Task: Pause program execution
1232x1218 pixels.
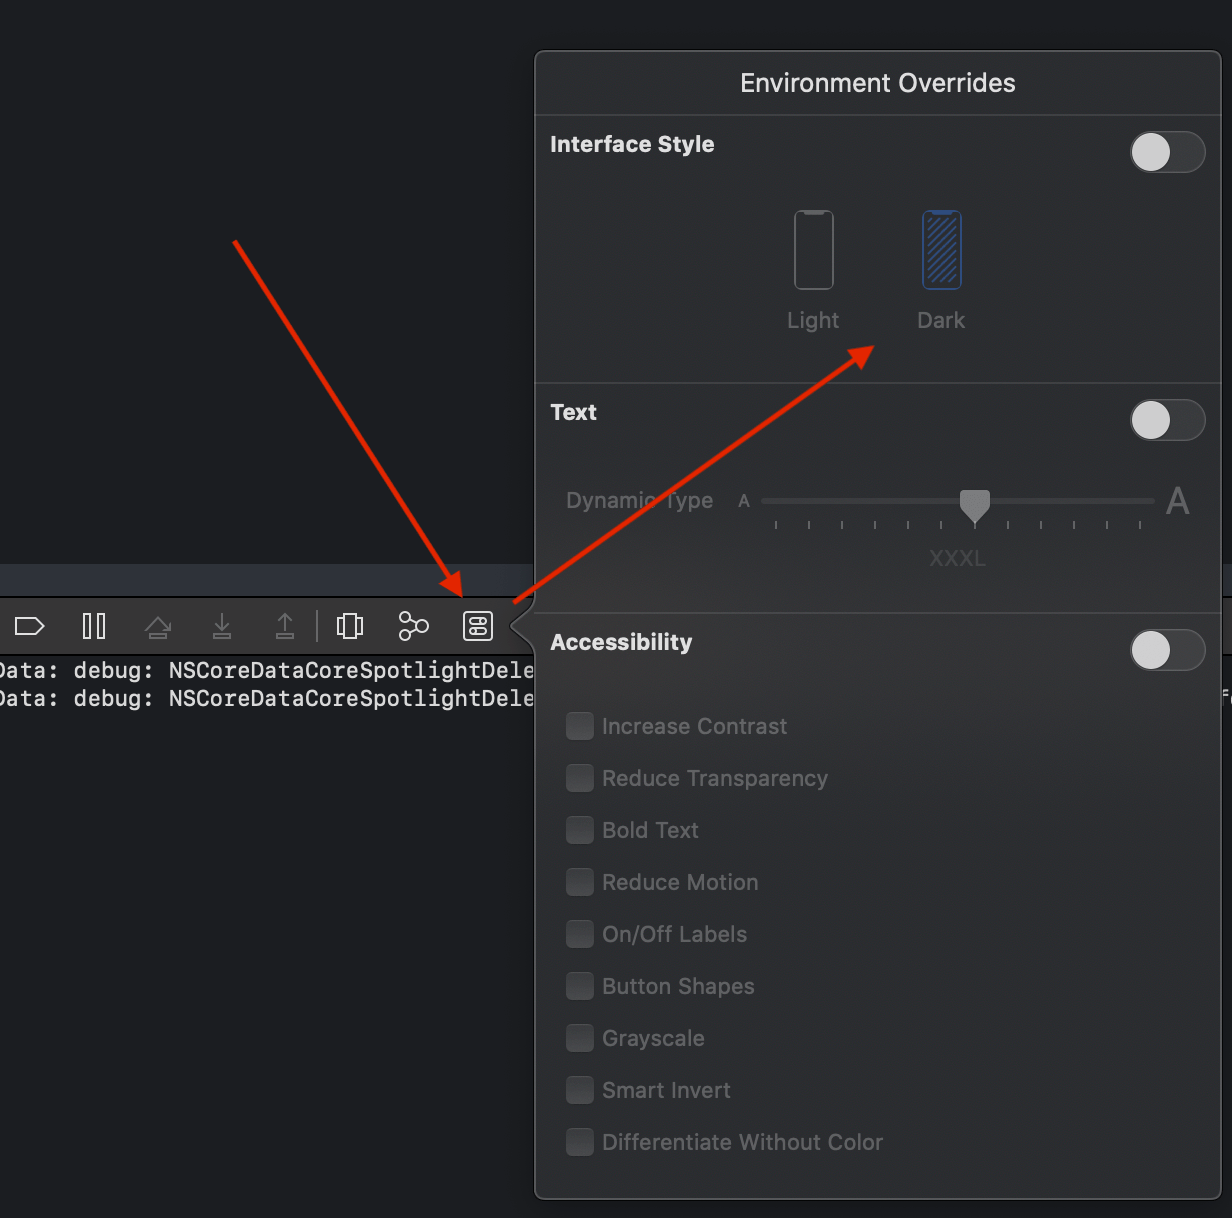Action: tap(94, 627)
